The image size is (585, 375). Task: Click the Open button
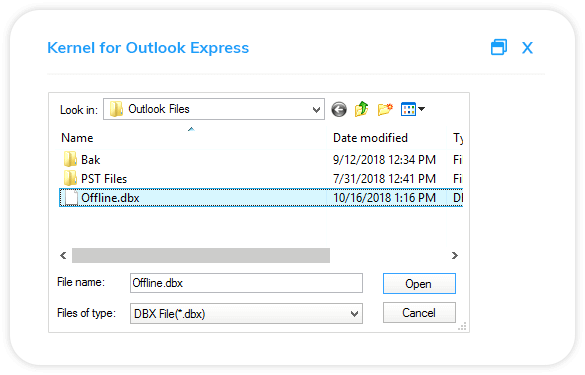tap(419, 284)
